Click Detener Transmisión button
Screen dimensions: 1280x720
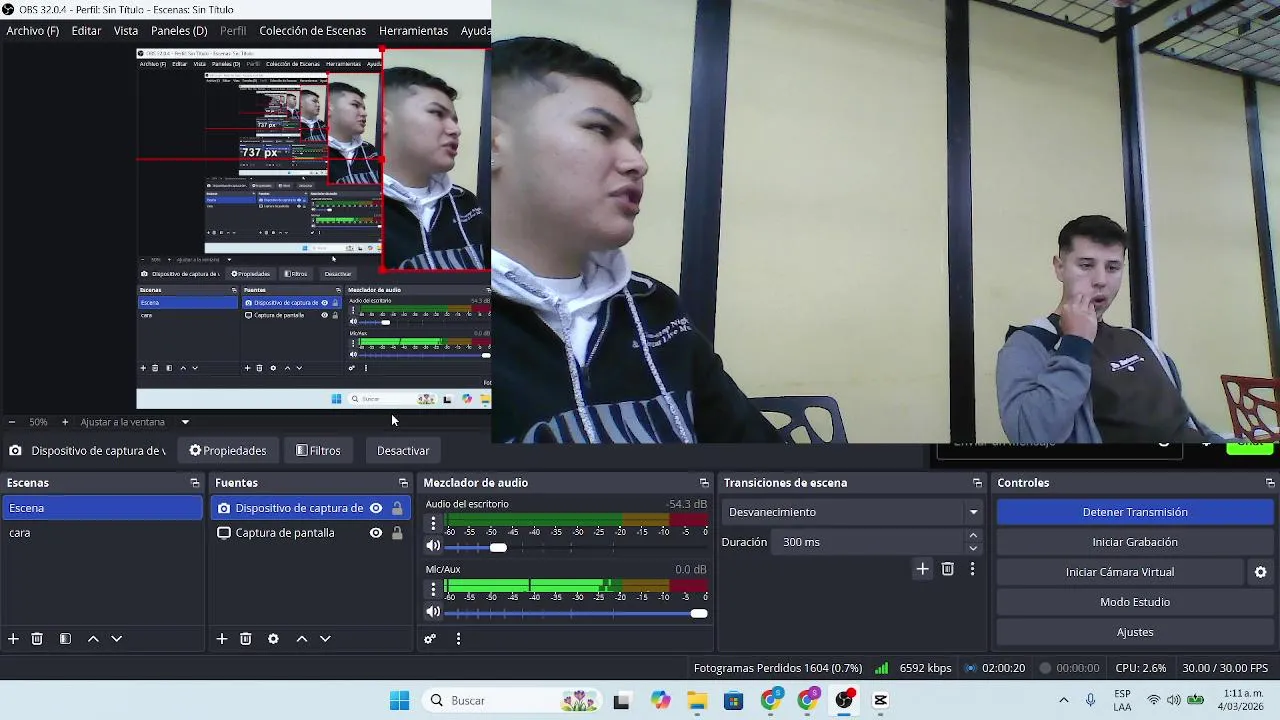(1135, 512)
